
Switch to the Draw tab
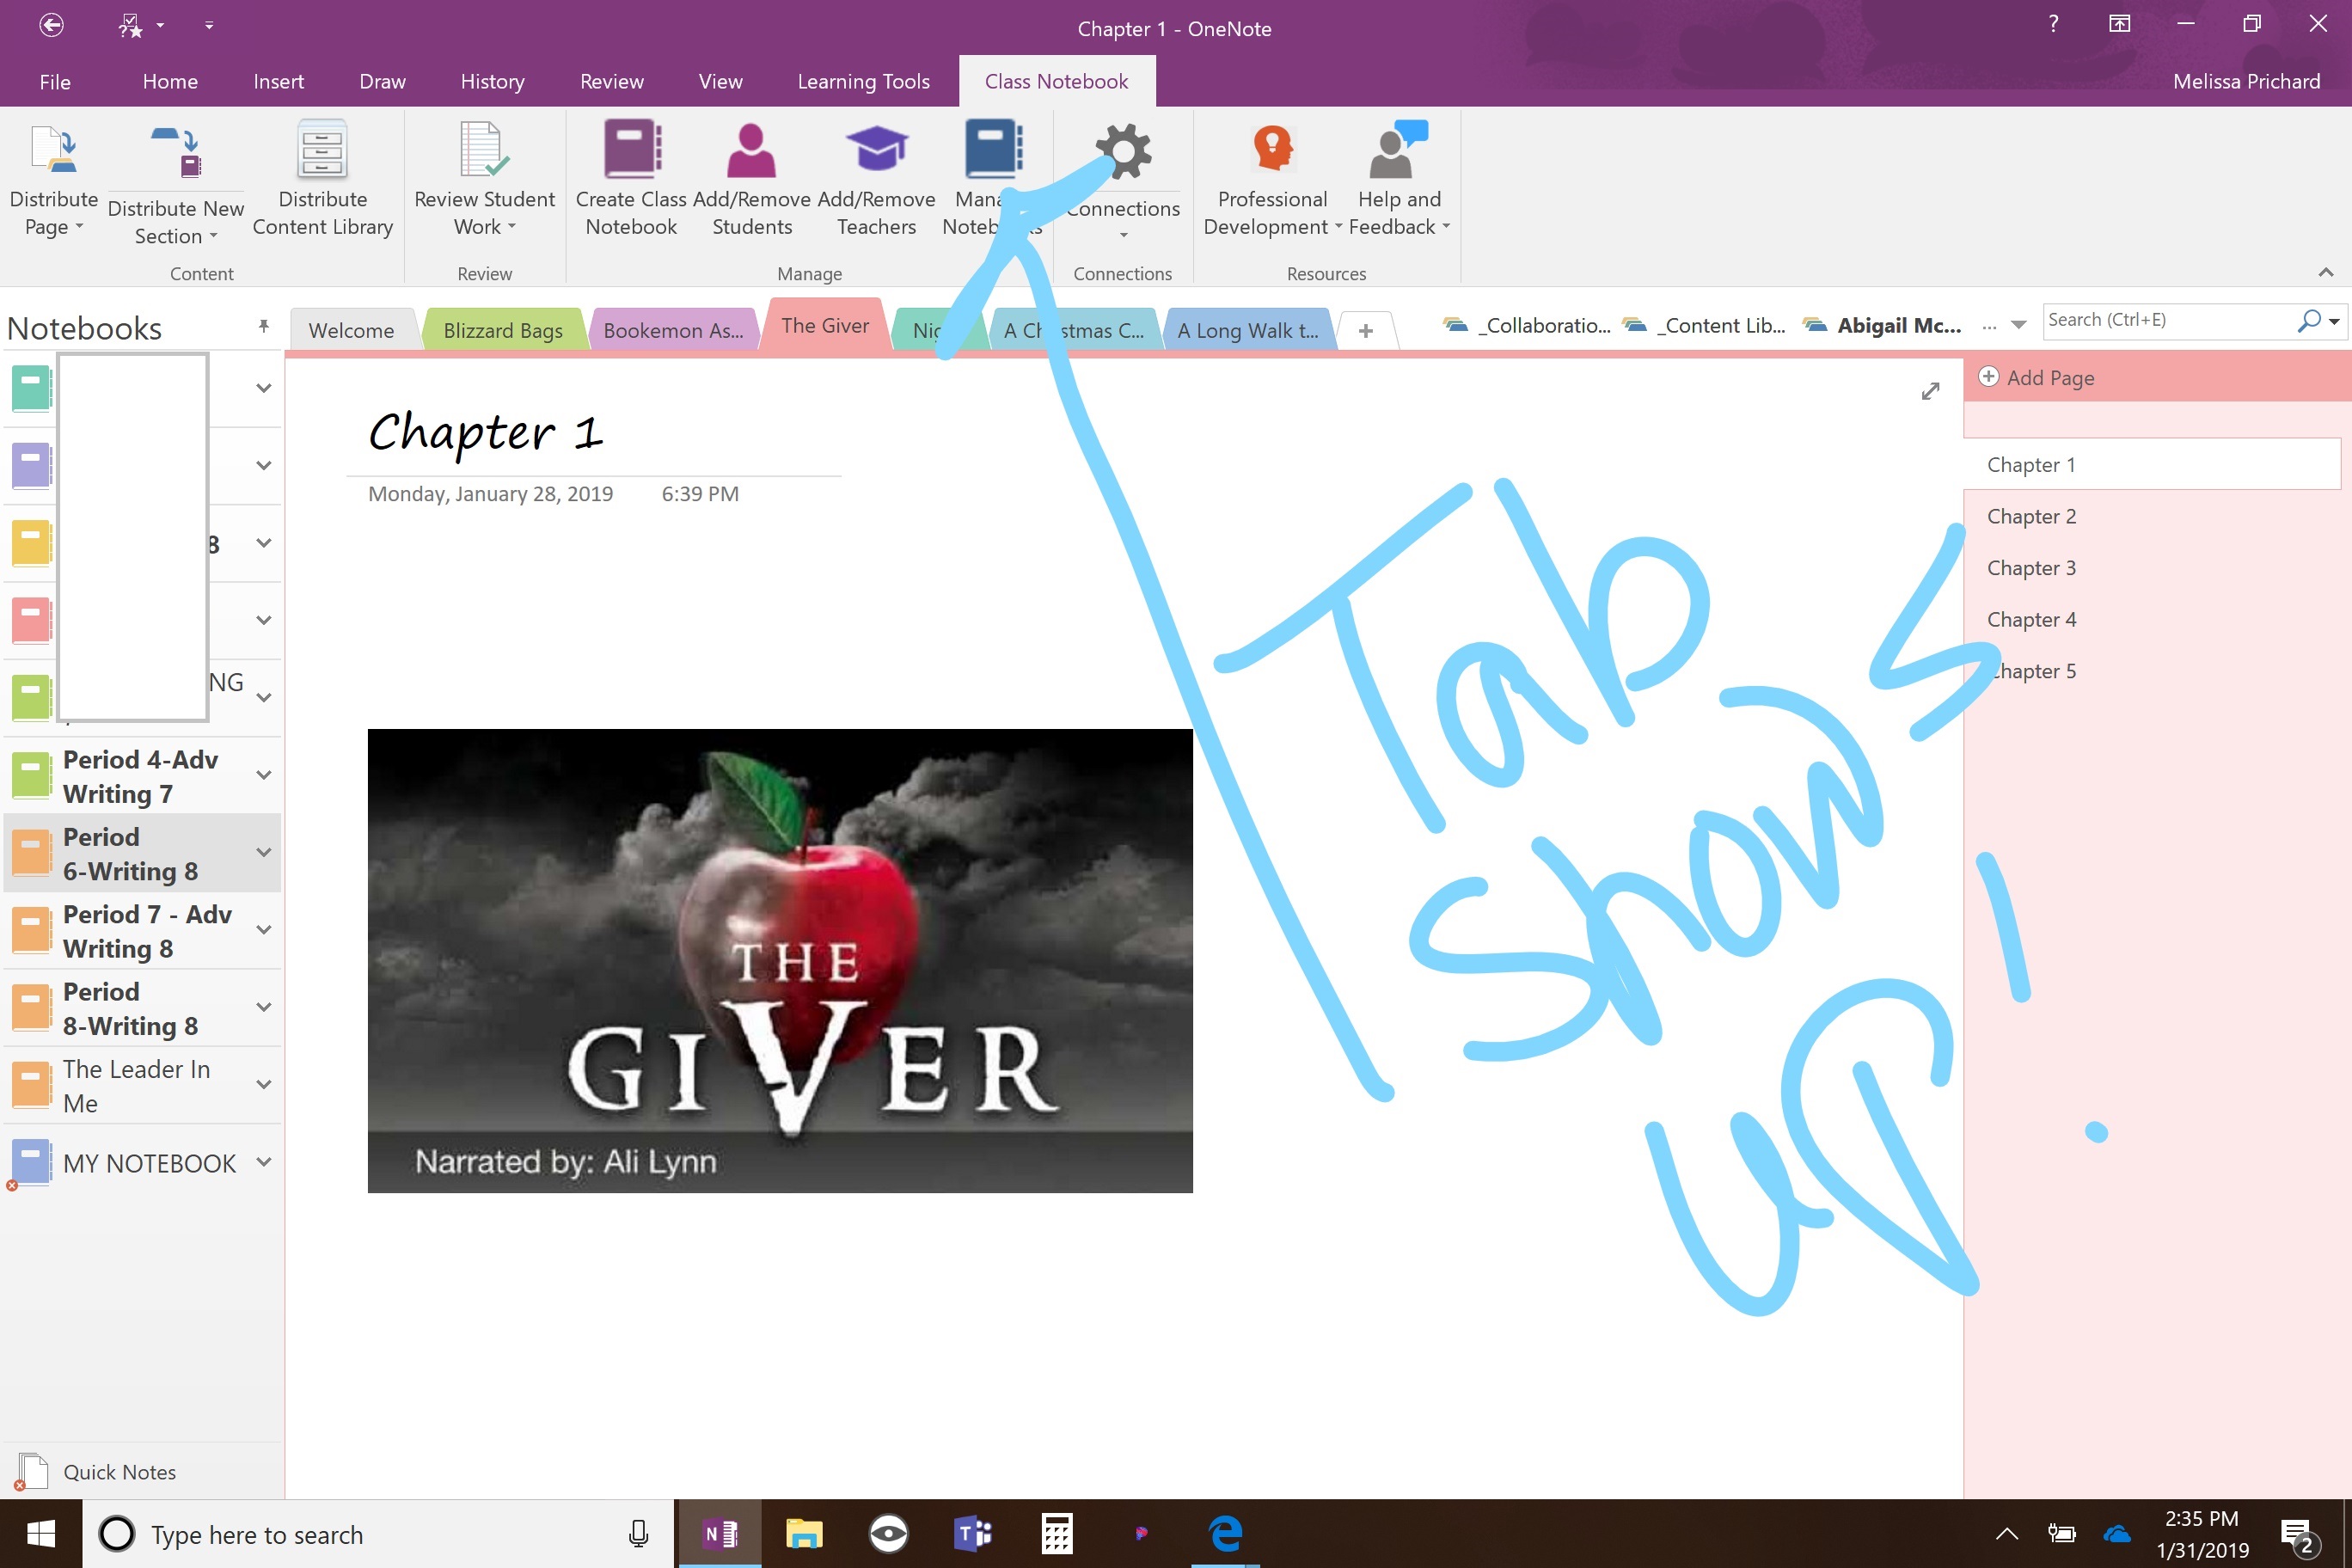(x=382, y=81)
